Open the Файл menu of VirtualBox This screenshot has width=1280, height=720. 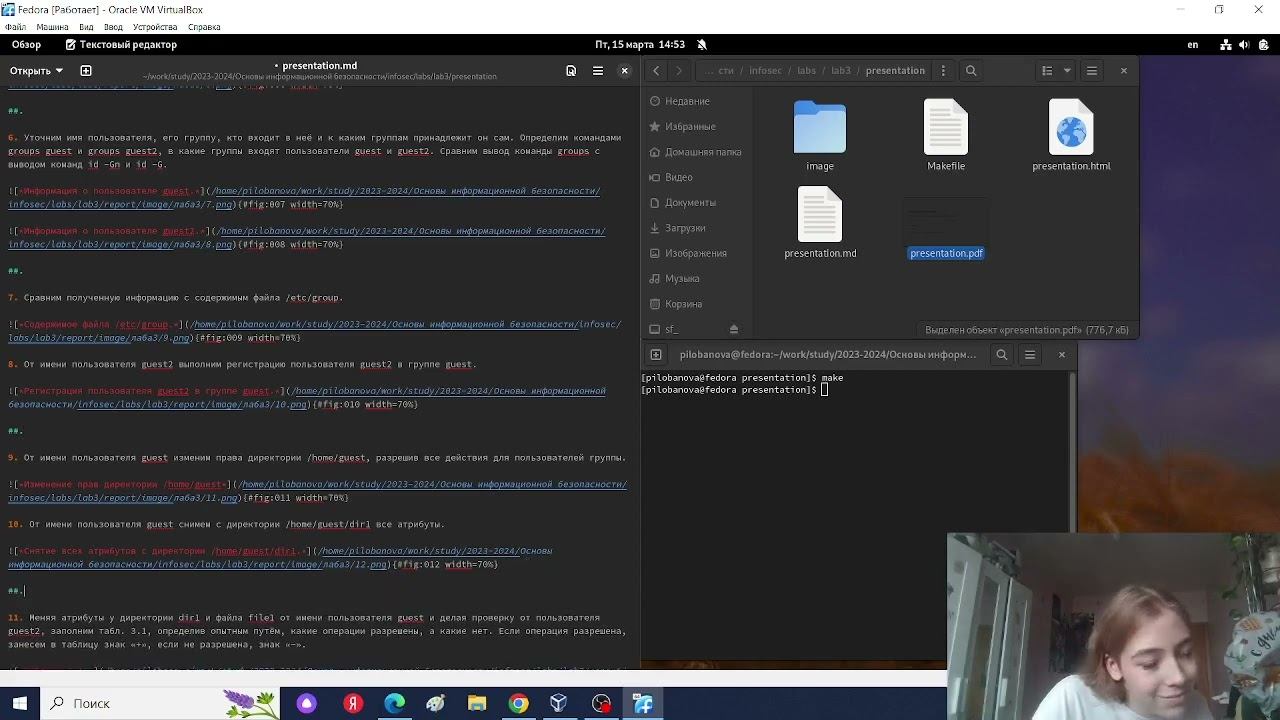(x=15, y=27)
